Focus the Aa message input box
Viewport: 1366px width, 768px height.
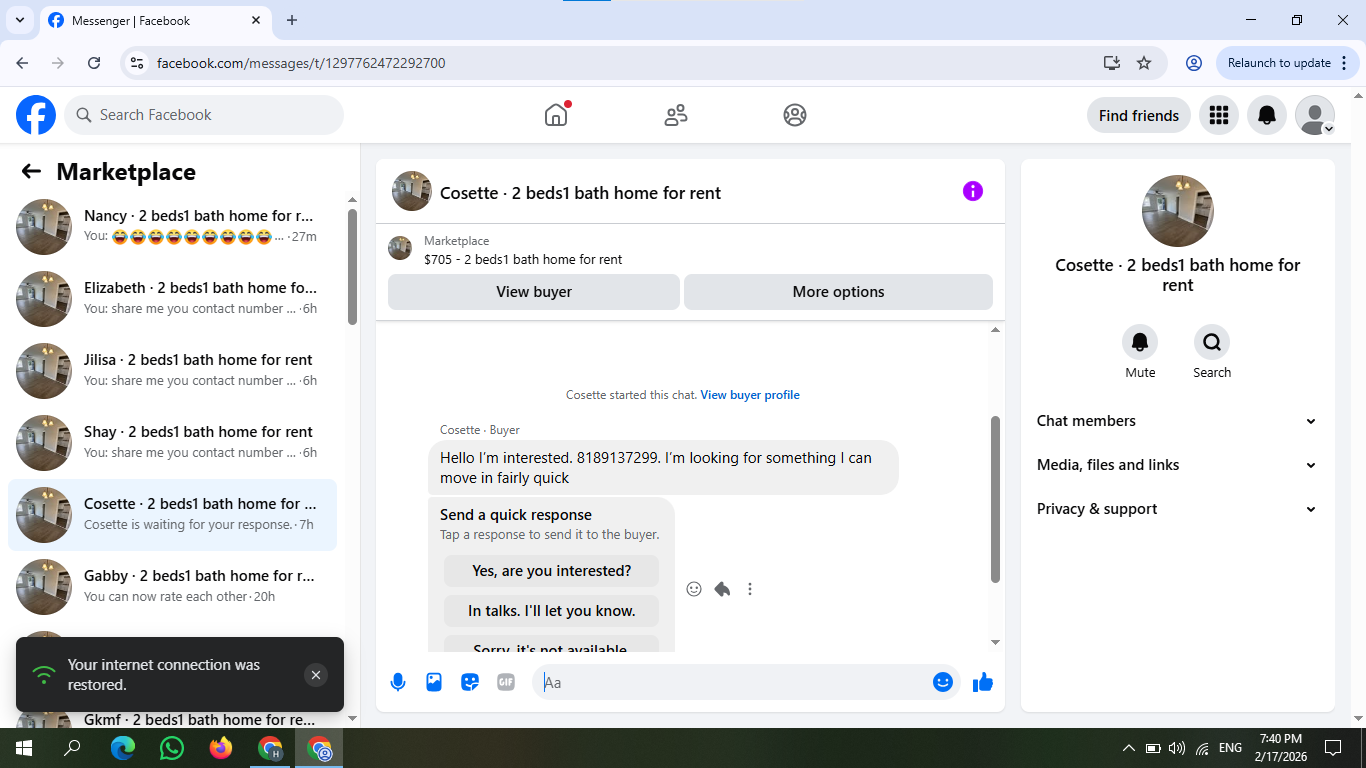735,682
